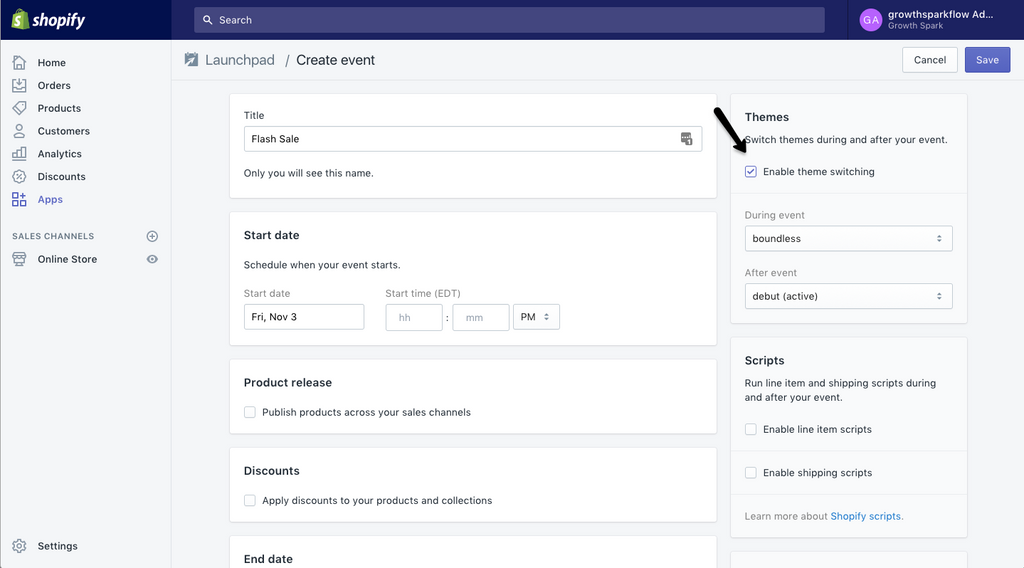Enable line item scripts checkbox

751,430
